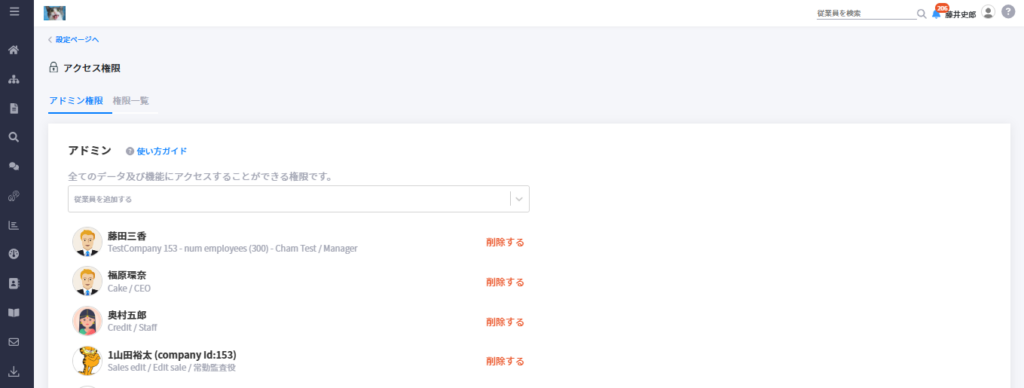Open the link chain sidebar icon
This screenshot has height=388, width=1024.
coord(14,196)
